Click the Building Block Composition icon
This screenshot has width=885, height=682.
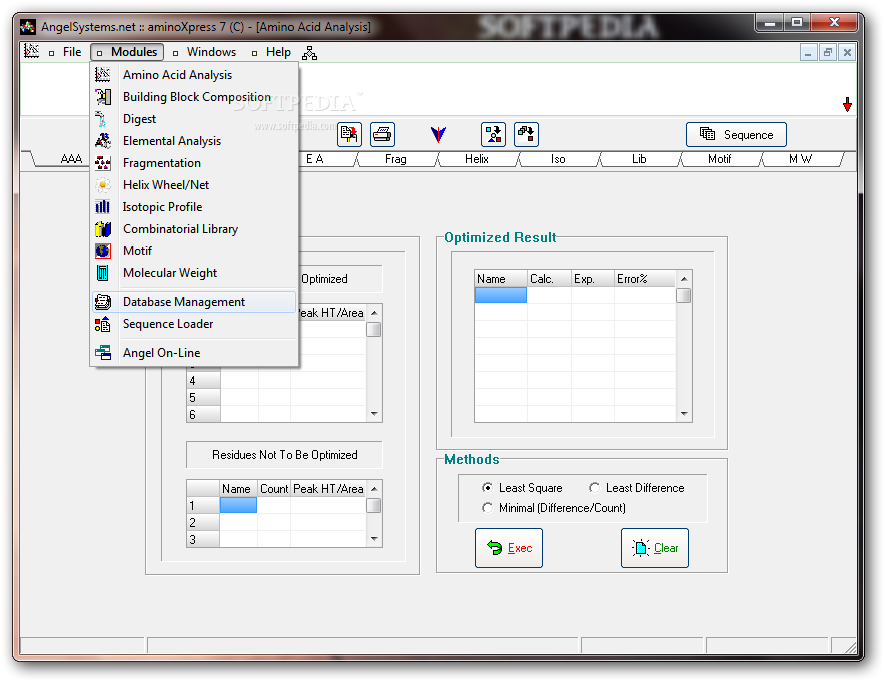click(103, 97)
